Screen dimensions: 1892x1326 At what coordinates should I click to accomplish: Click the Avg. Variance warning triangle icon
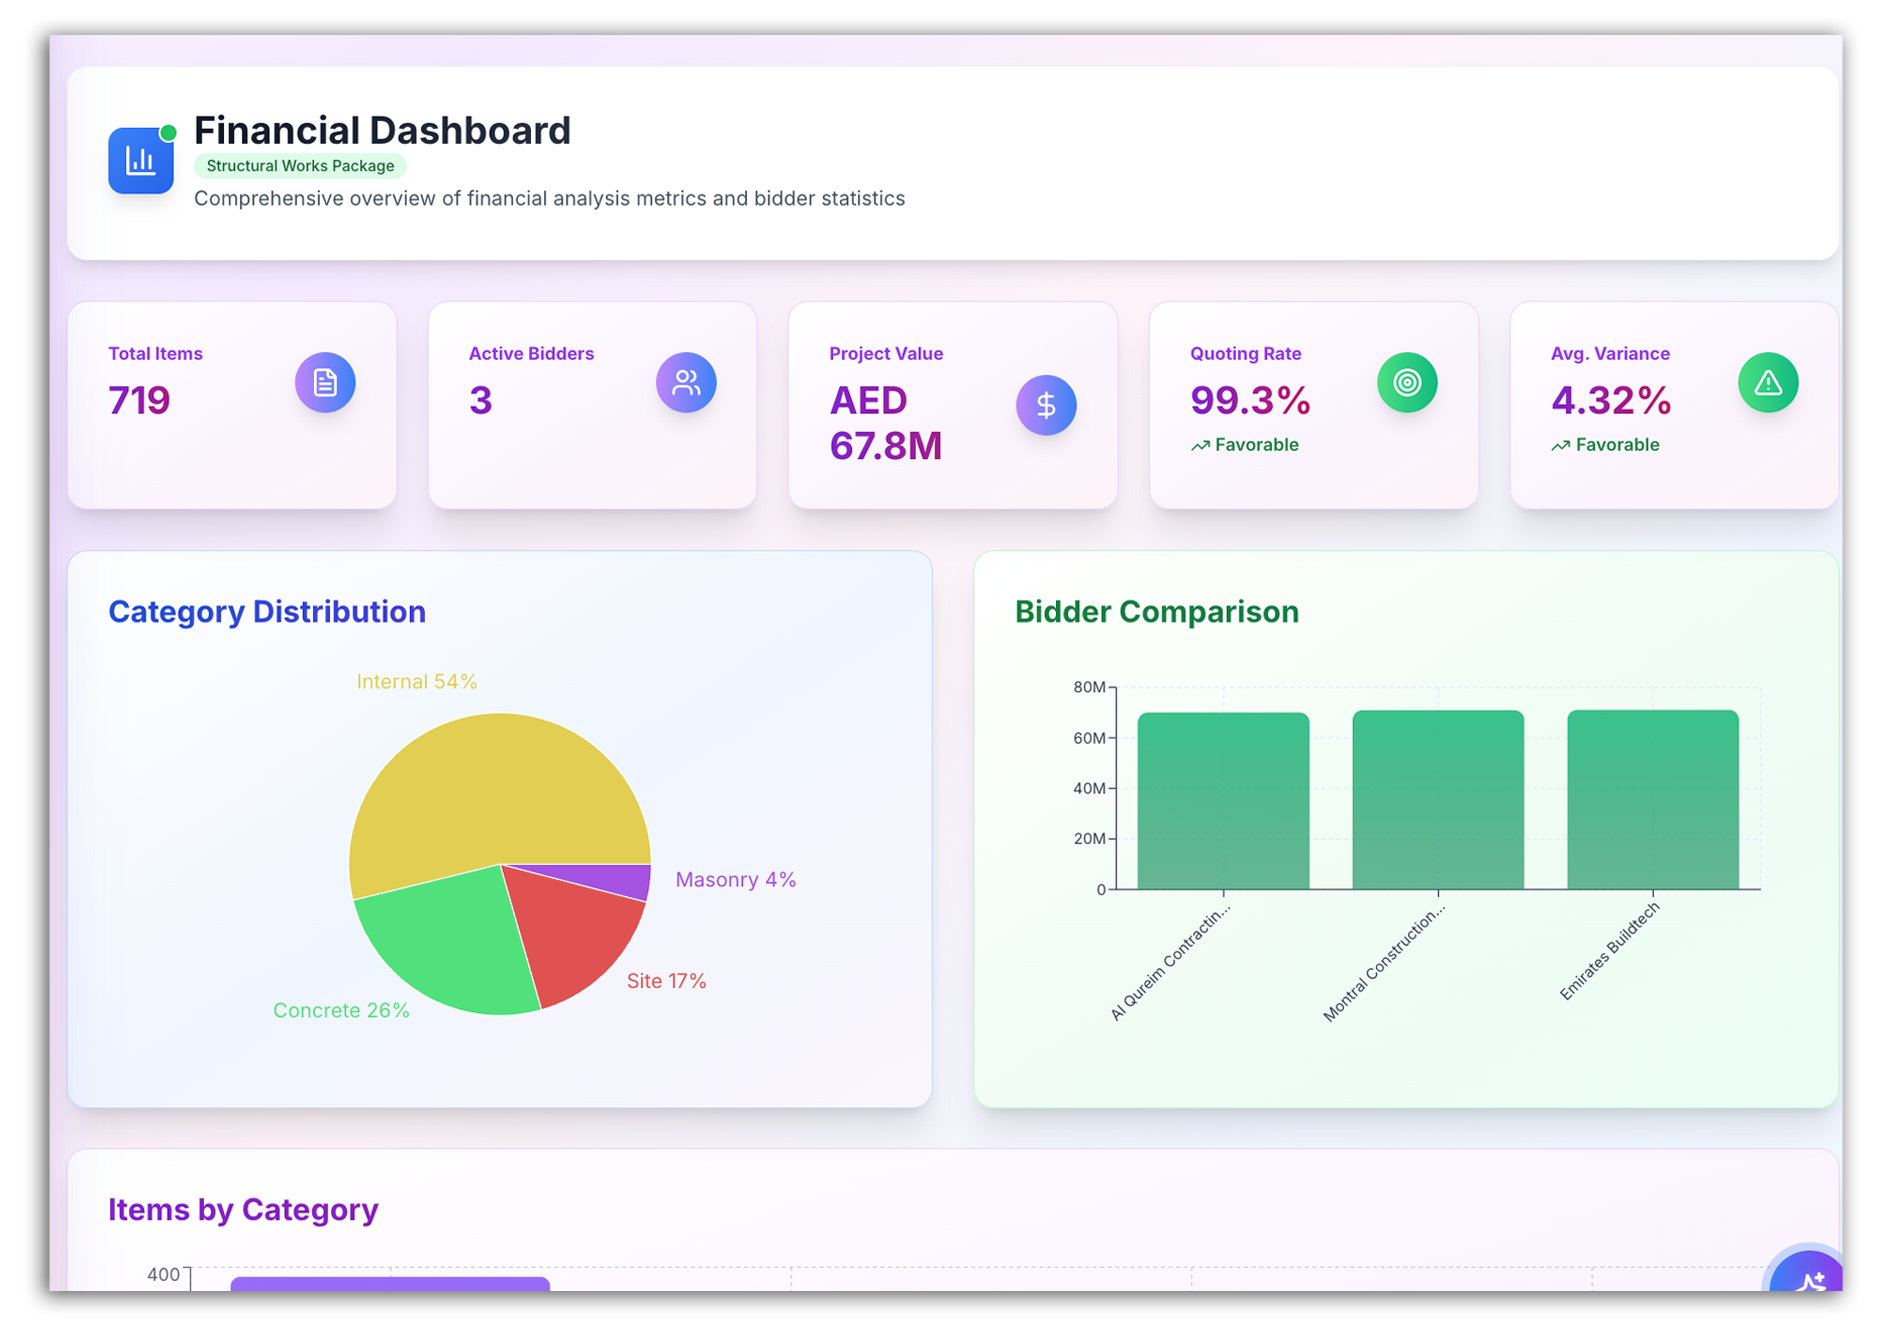tap(1768, 382)
